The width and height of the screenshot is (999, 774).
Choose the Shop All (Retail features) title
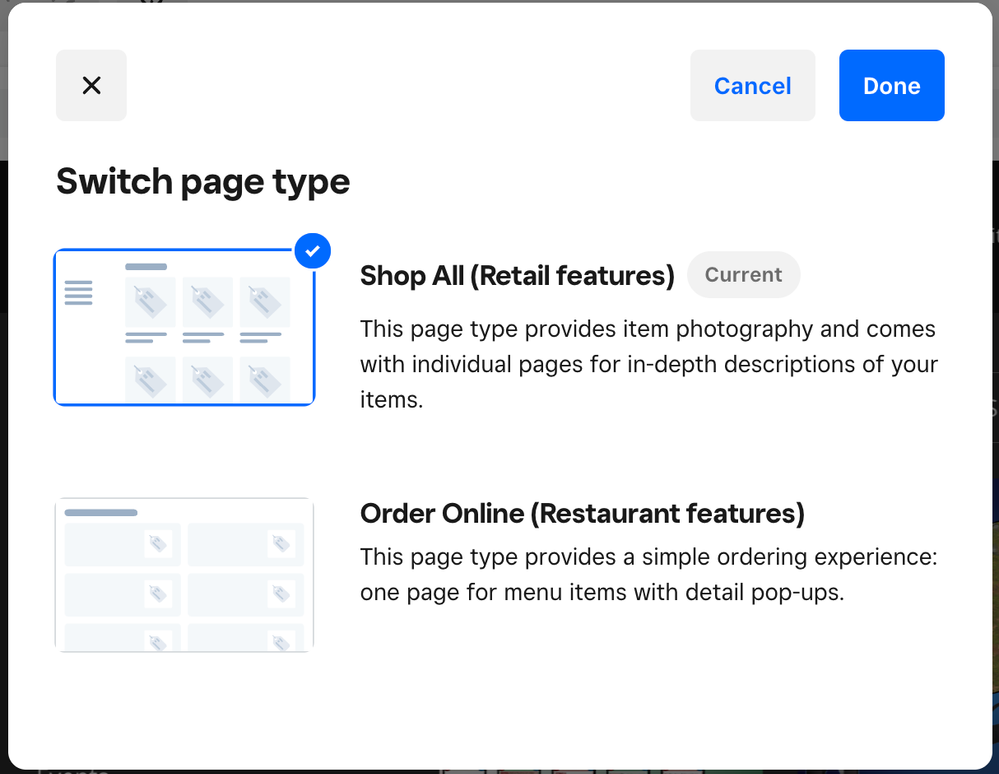(x=517, y=275)
